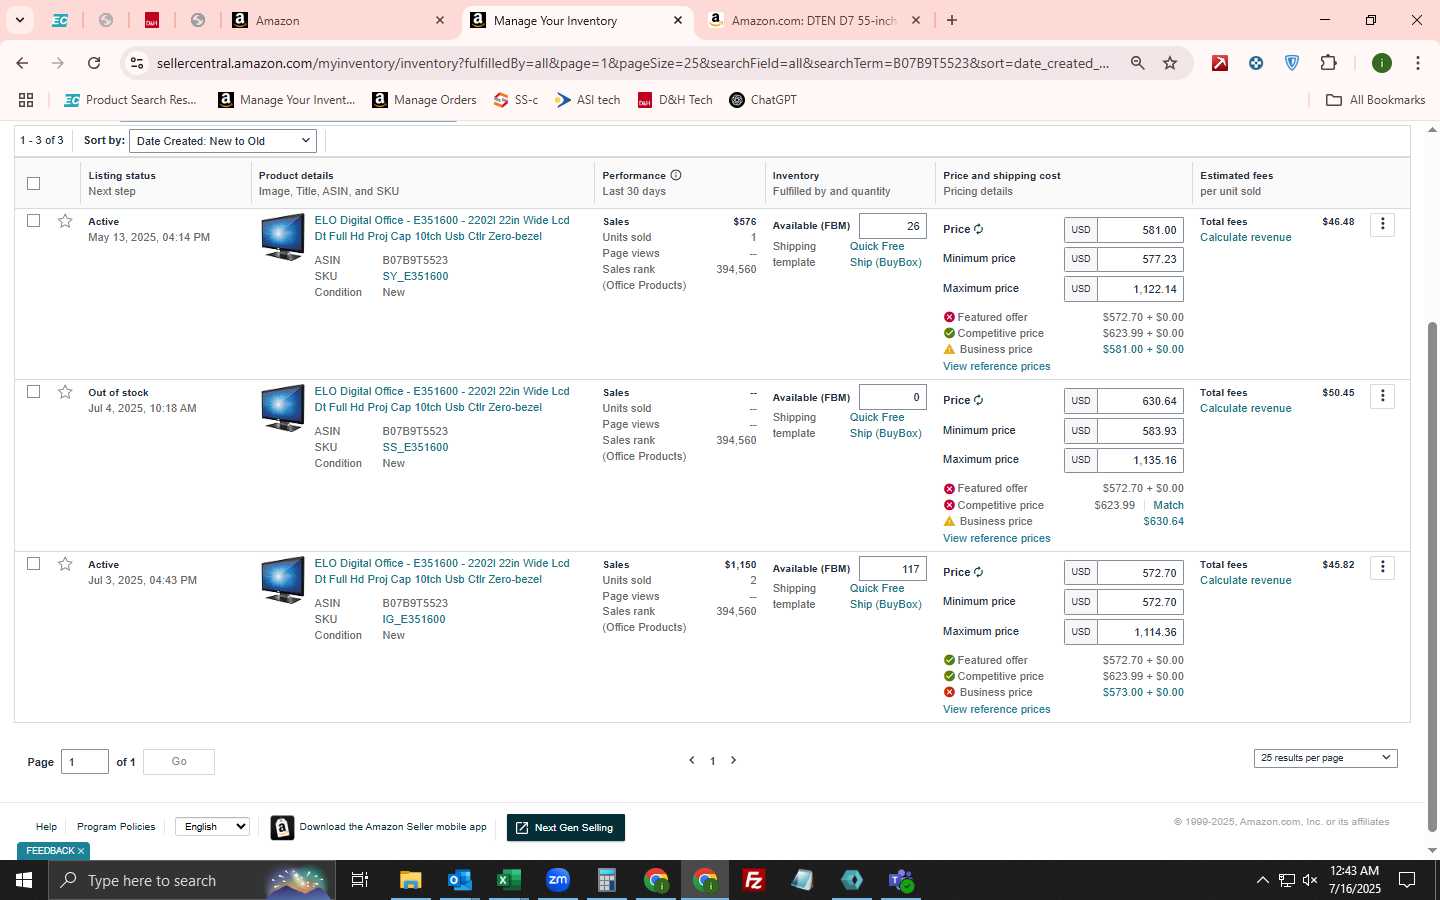Reload the page with browser refresh
Screen dimensions: 1440x900
click(x=94, y=63)
